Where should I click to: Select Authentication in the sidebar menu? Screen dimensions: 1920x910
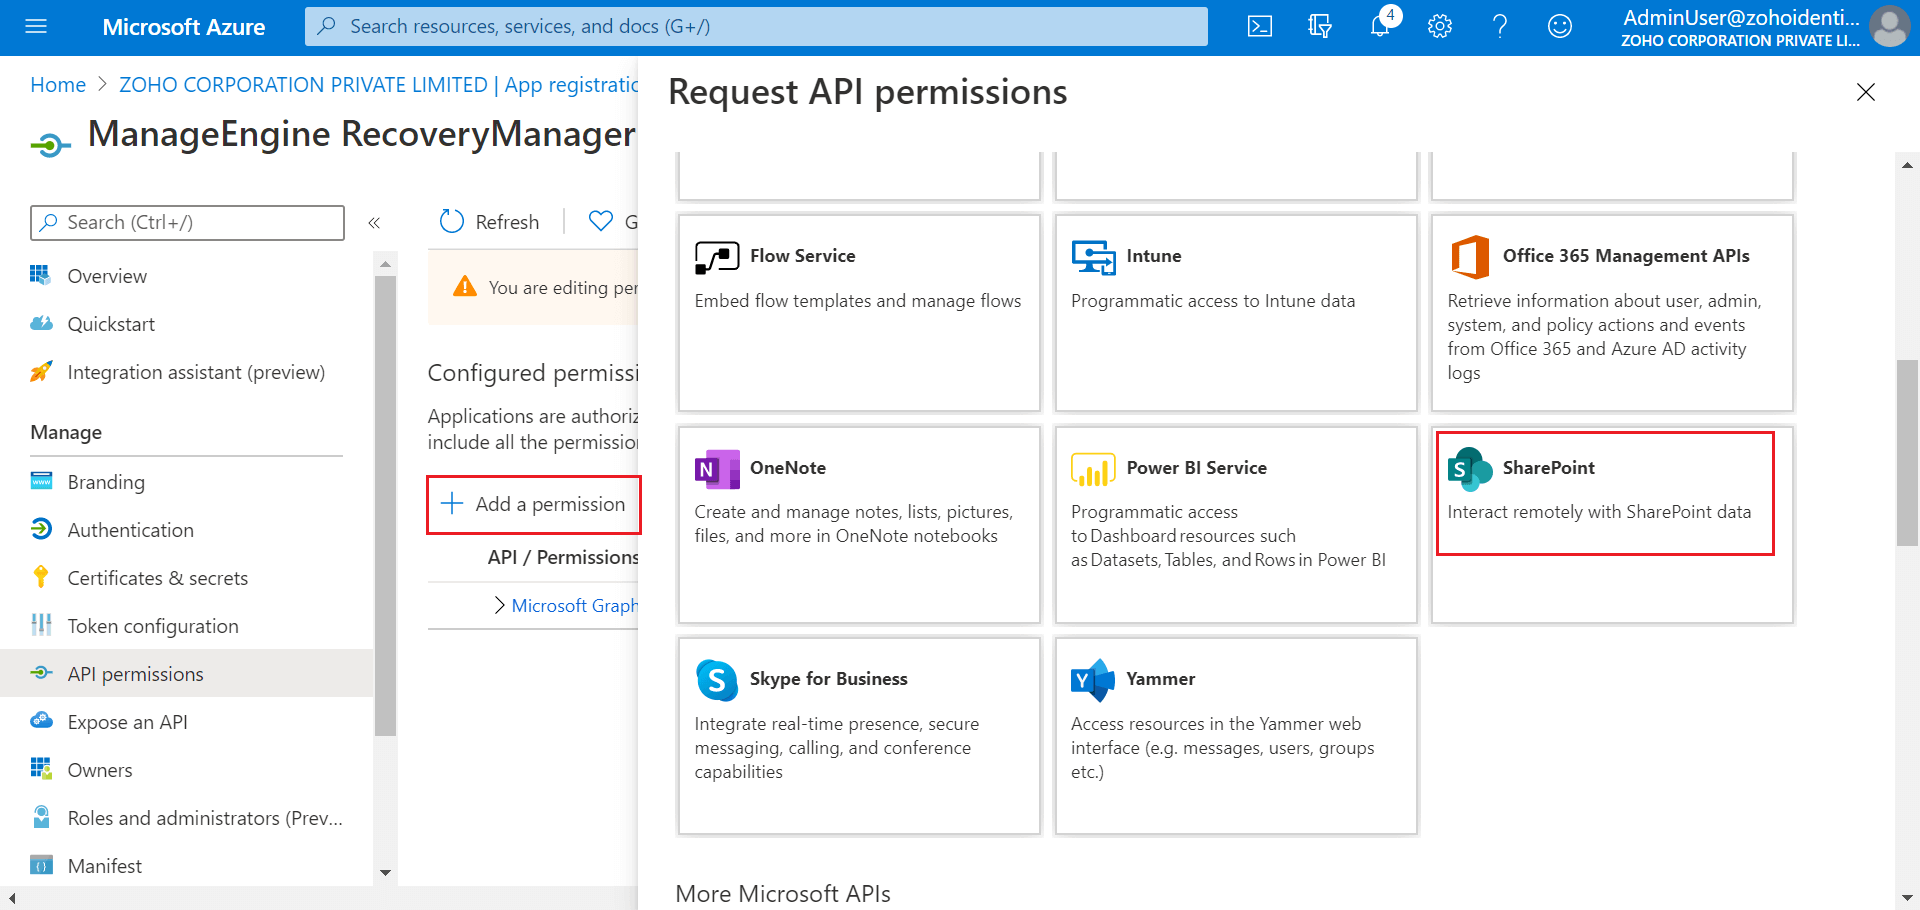[130, 529]
